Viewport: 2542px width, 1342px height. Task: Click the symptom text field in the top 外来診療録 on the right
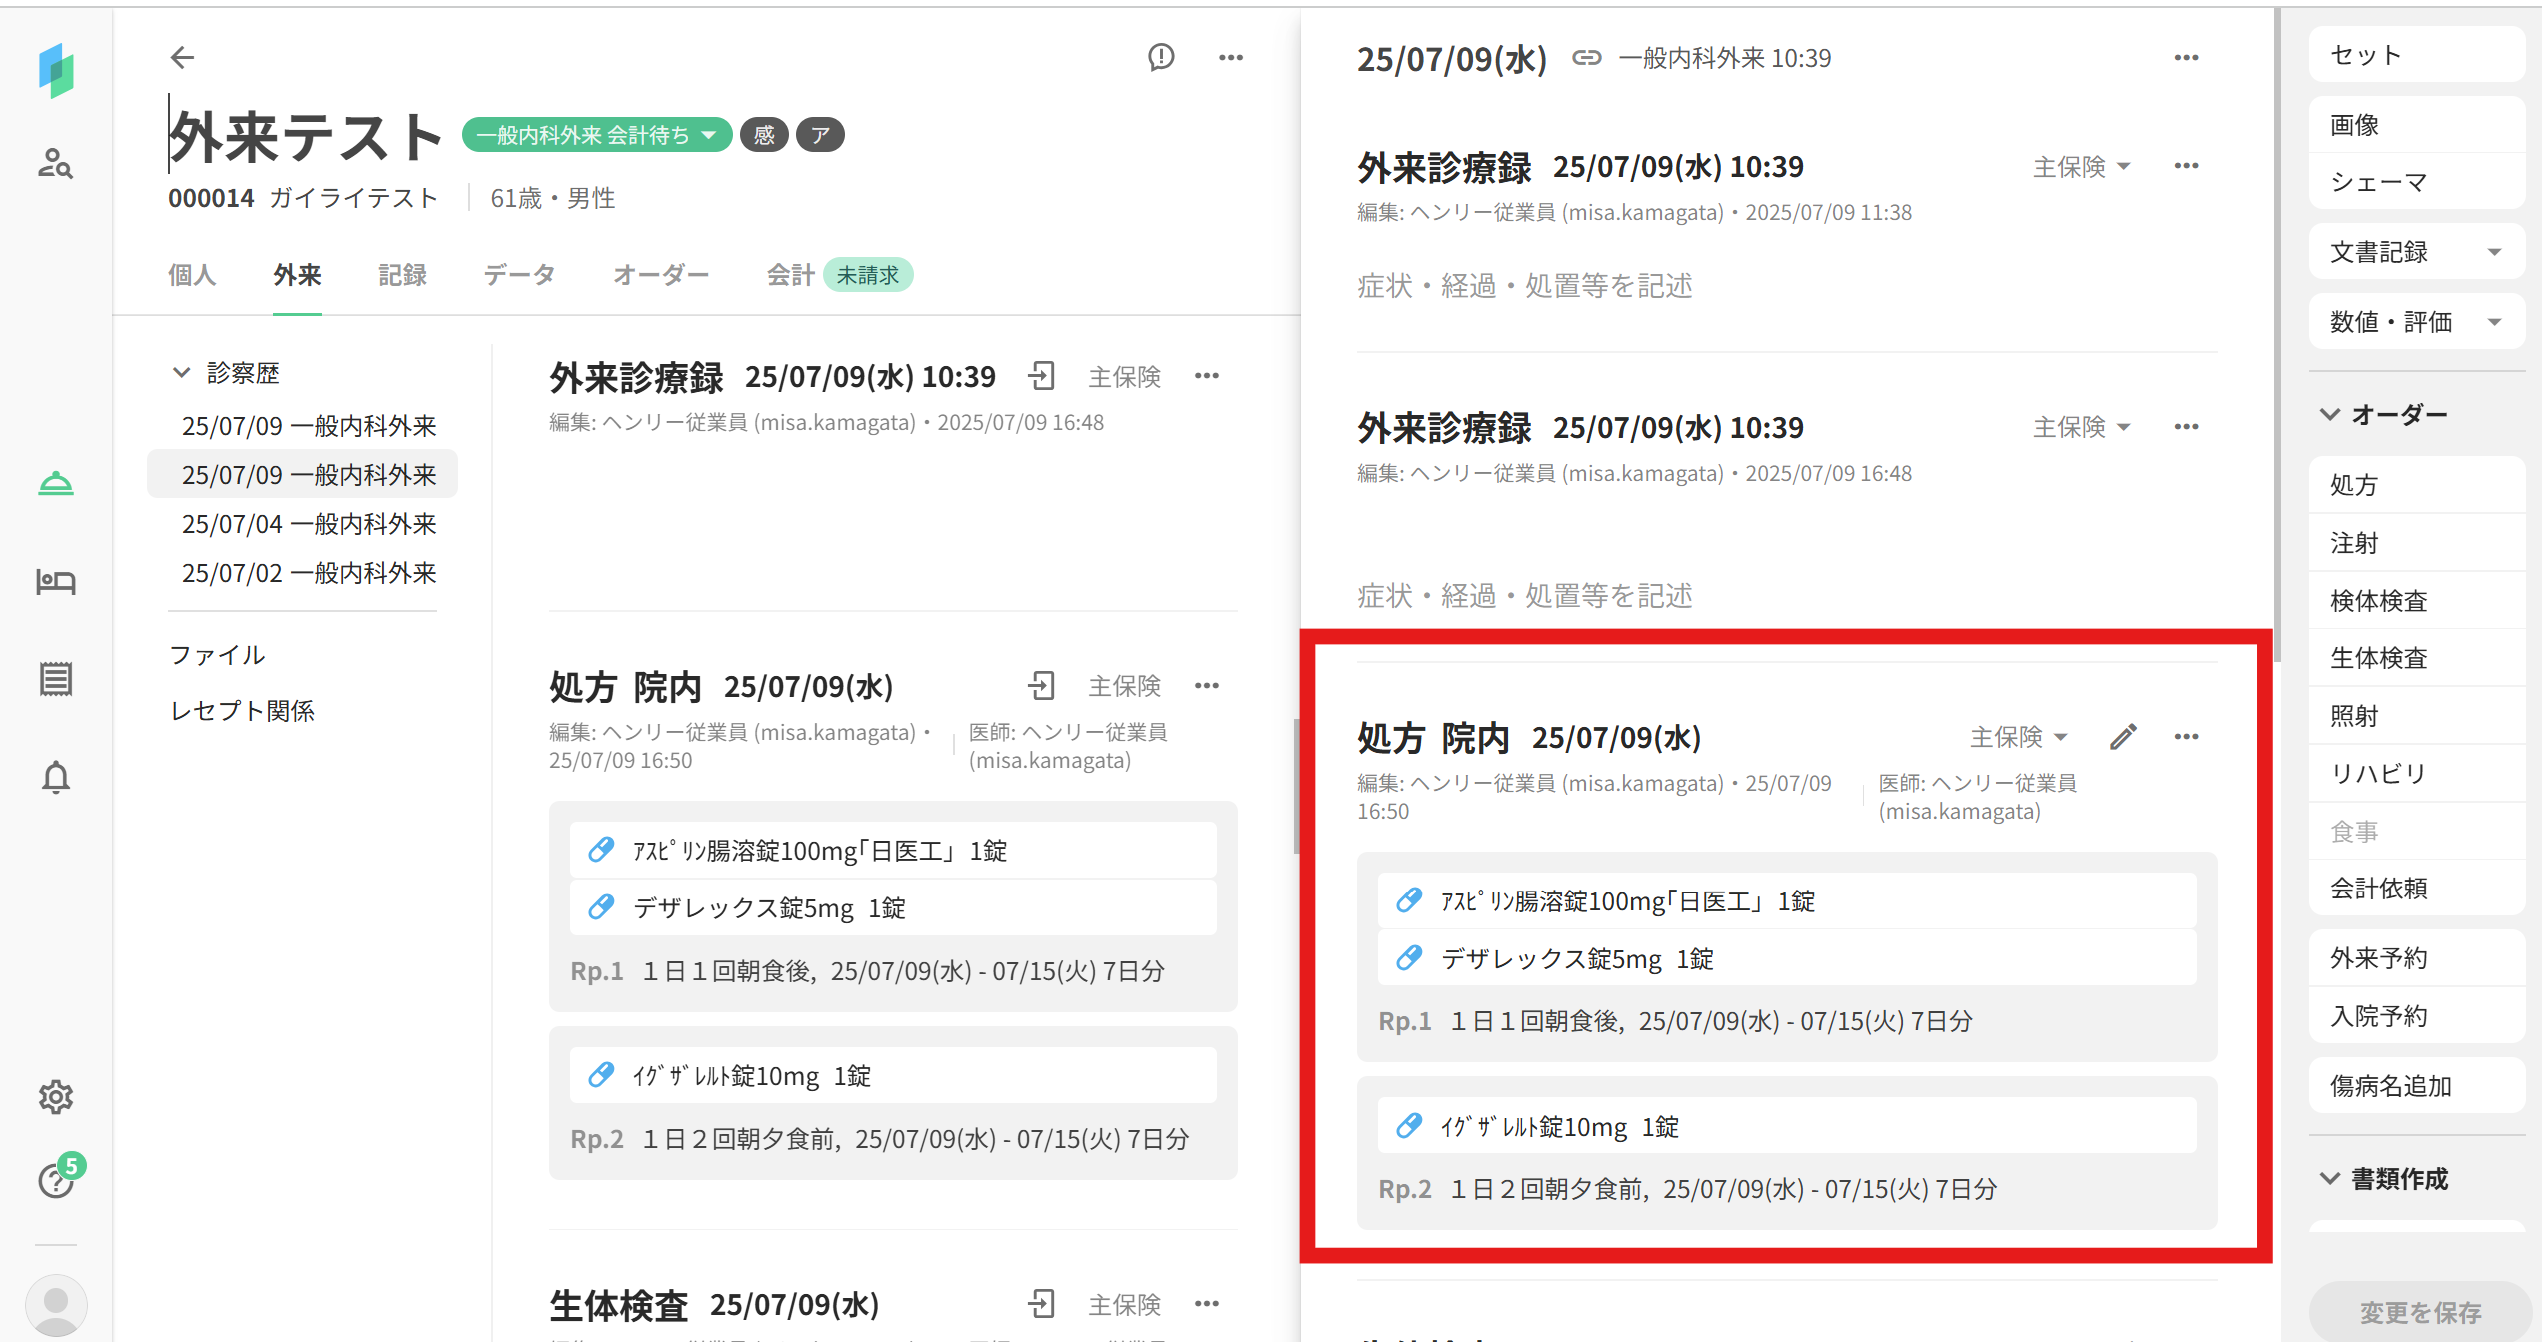[1524, 287]
